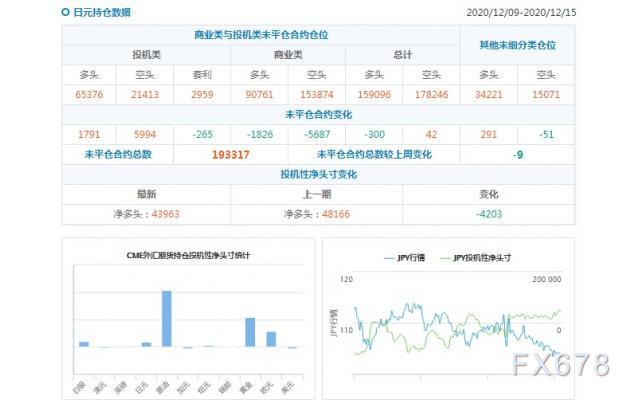Click the circle icon beside 日元持仓数据 title

(x=66, y=13)
